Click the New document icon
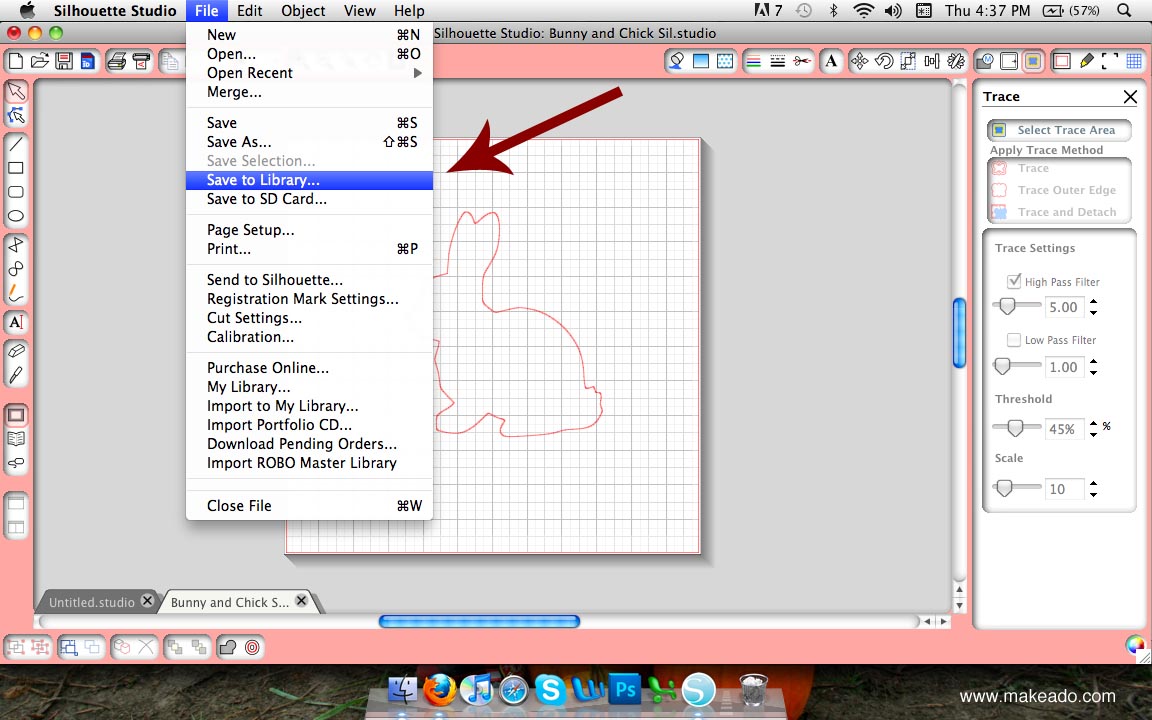 tap(15, 61)
